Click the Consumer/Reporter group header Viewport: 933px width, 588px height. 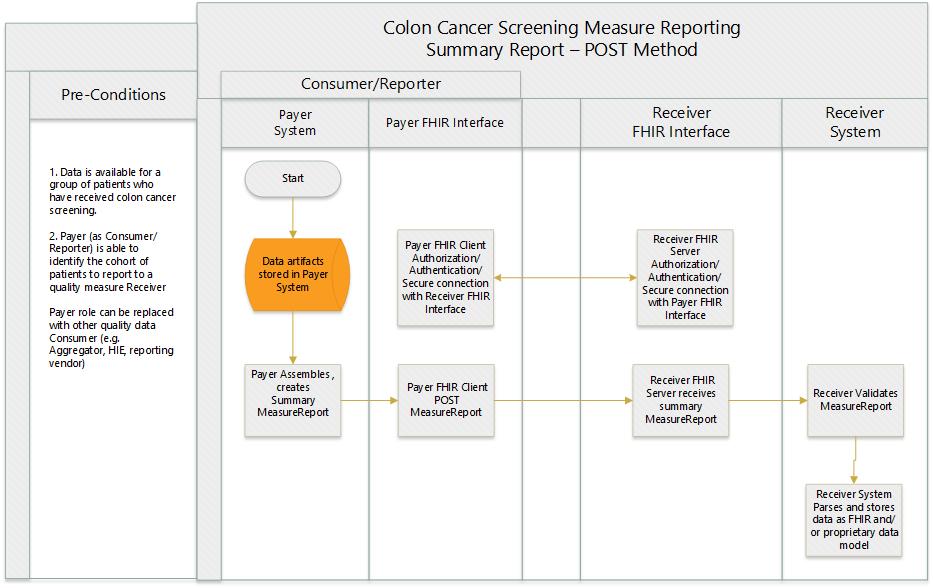pyautogui.click(x=370, y=85)
